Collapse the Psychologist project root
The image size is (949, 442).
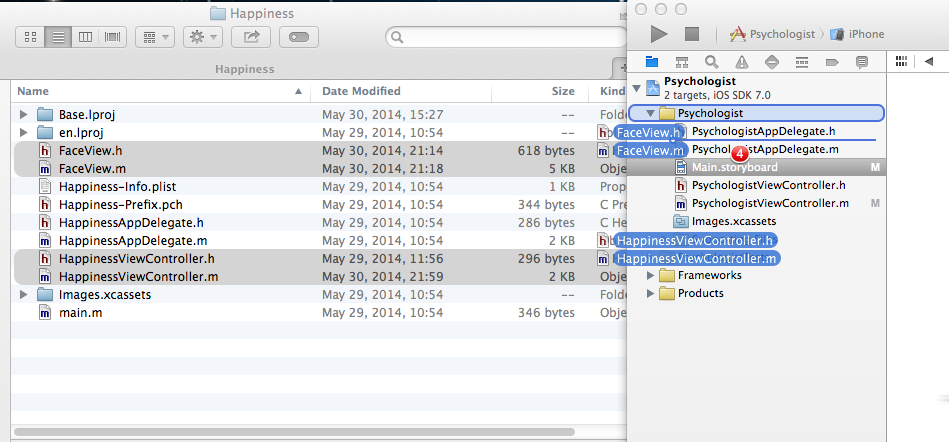[x=636, y=88]
